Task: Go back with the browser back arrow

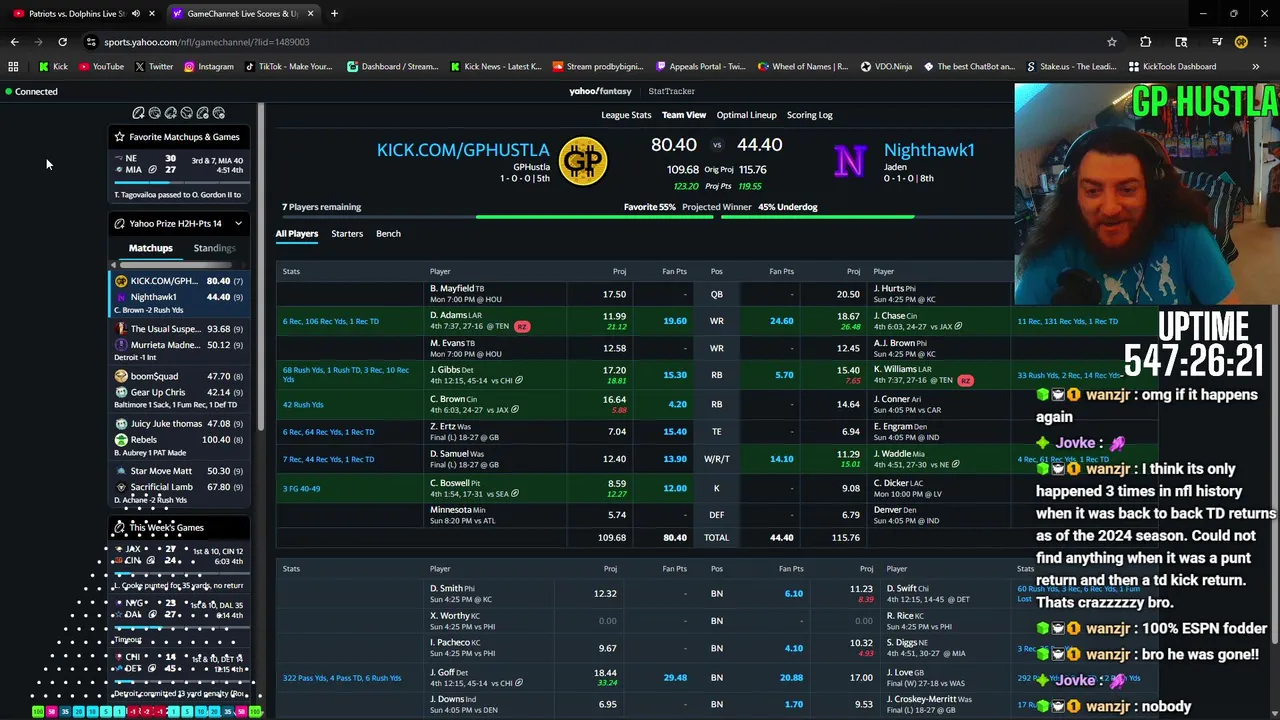Action: click(x=14, y=42)
